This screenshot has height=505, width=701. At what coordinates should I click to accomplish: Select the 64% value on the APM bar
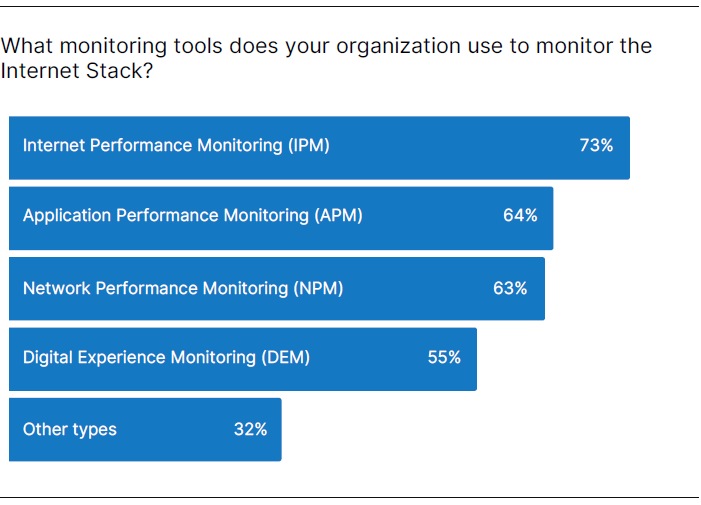[x=520, y=216]
